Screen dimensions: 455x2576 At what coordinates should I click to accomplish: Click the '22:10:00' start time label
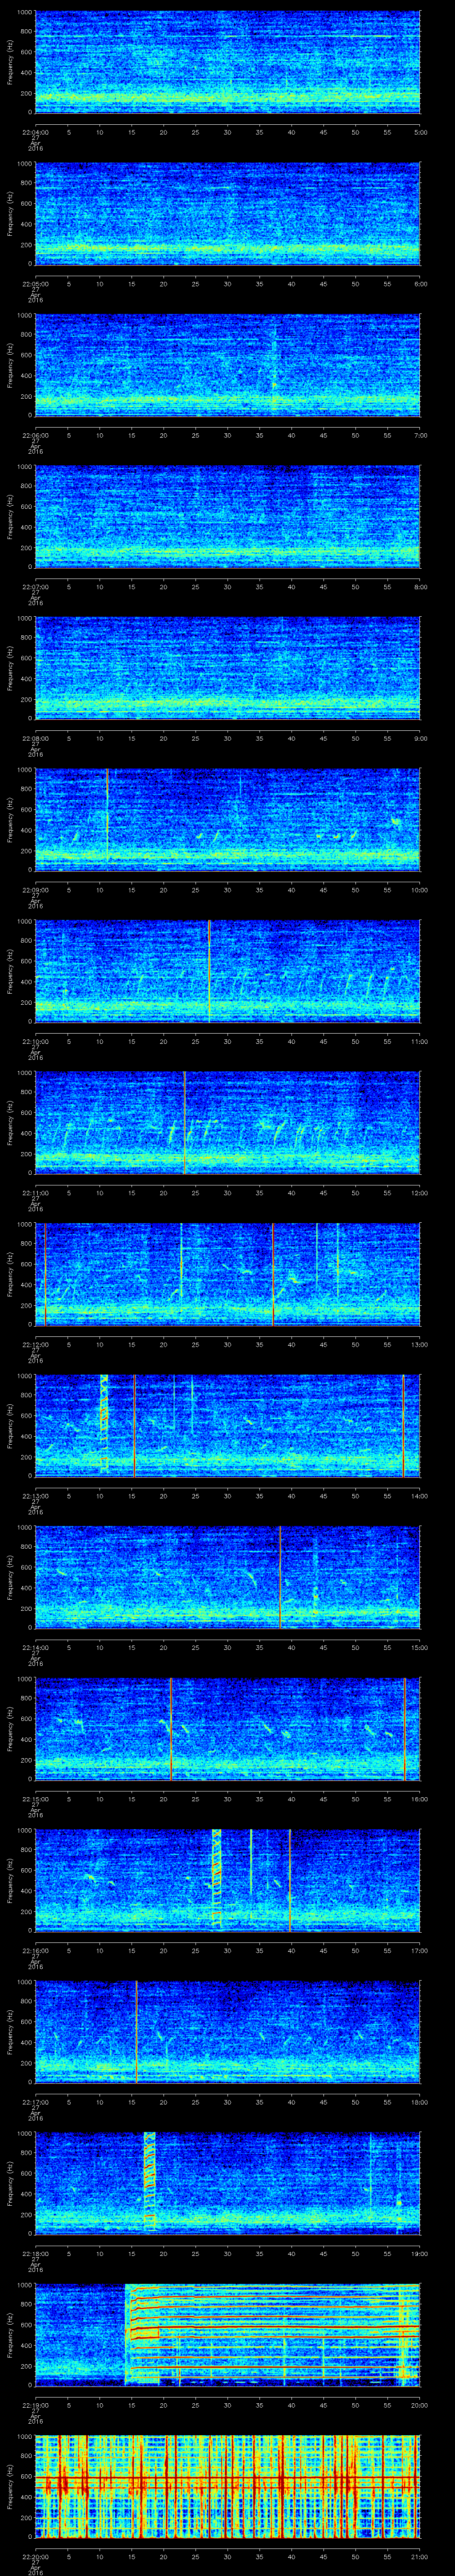tap(35, 1041)
